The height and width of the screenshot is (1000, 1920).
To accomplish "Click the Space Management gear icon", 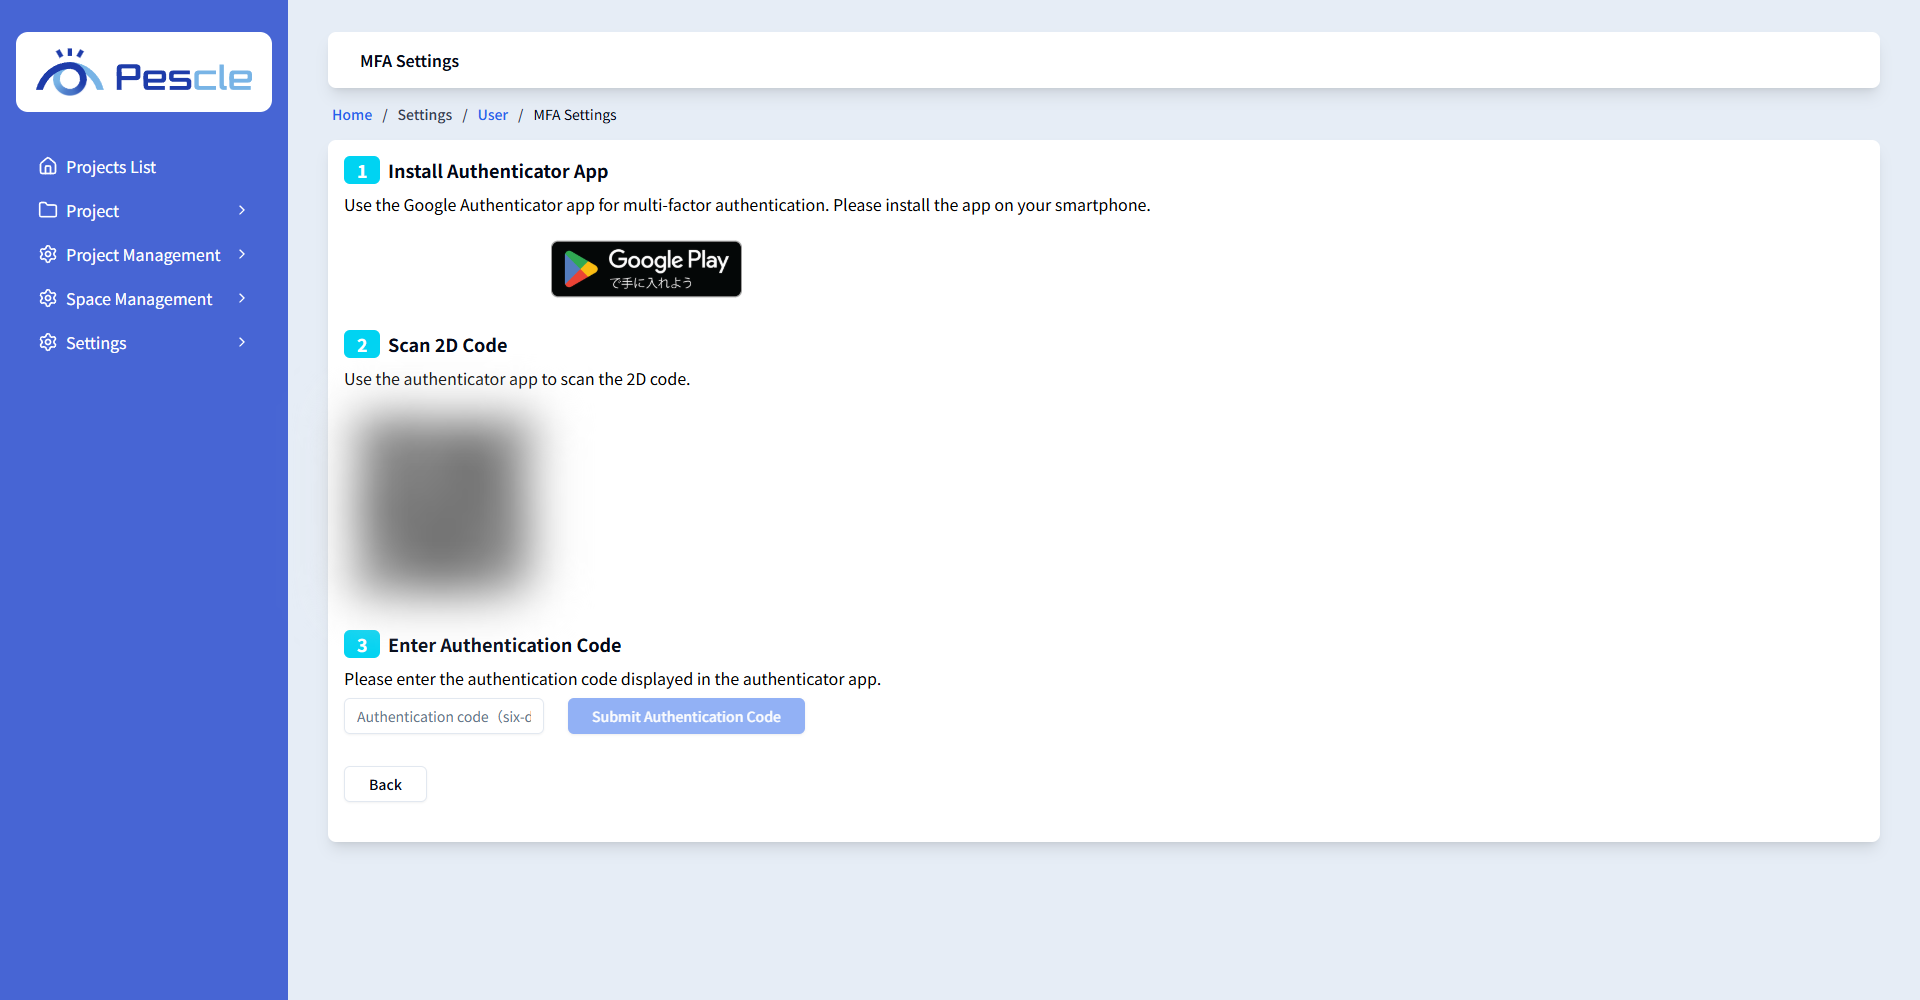I will 48,298.
